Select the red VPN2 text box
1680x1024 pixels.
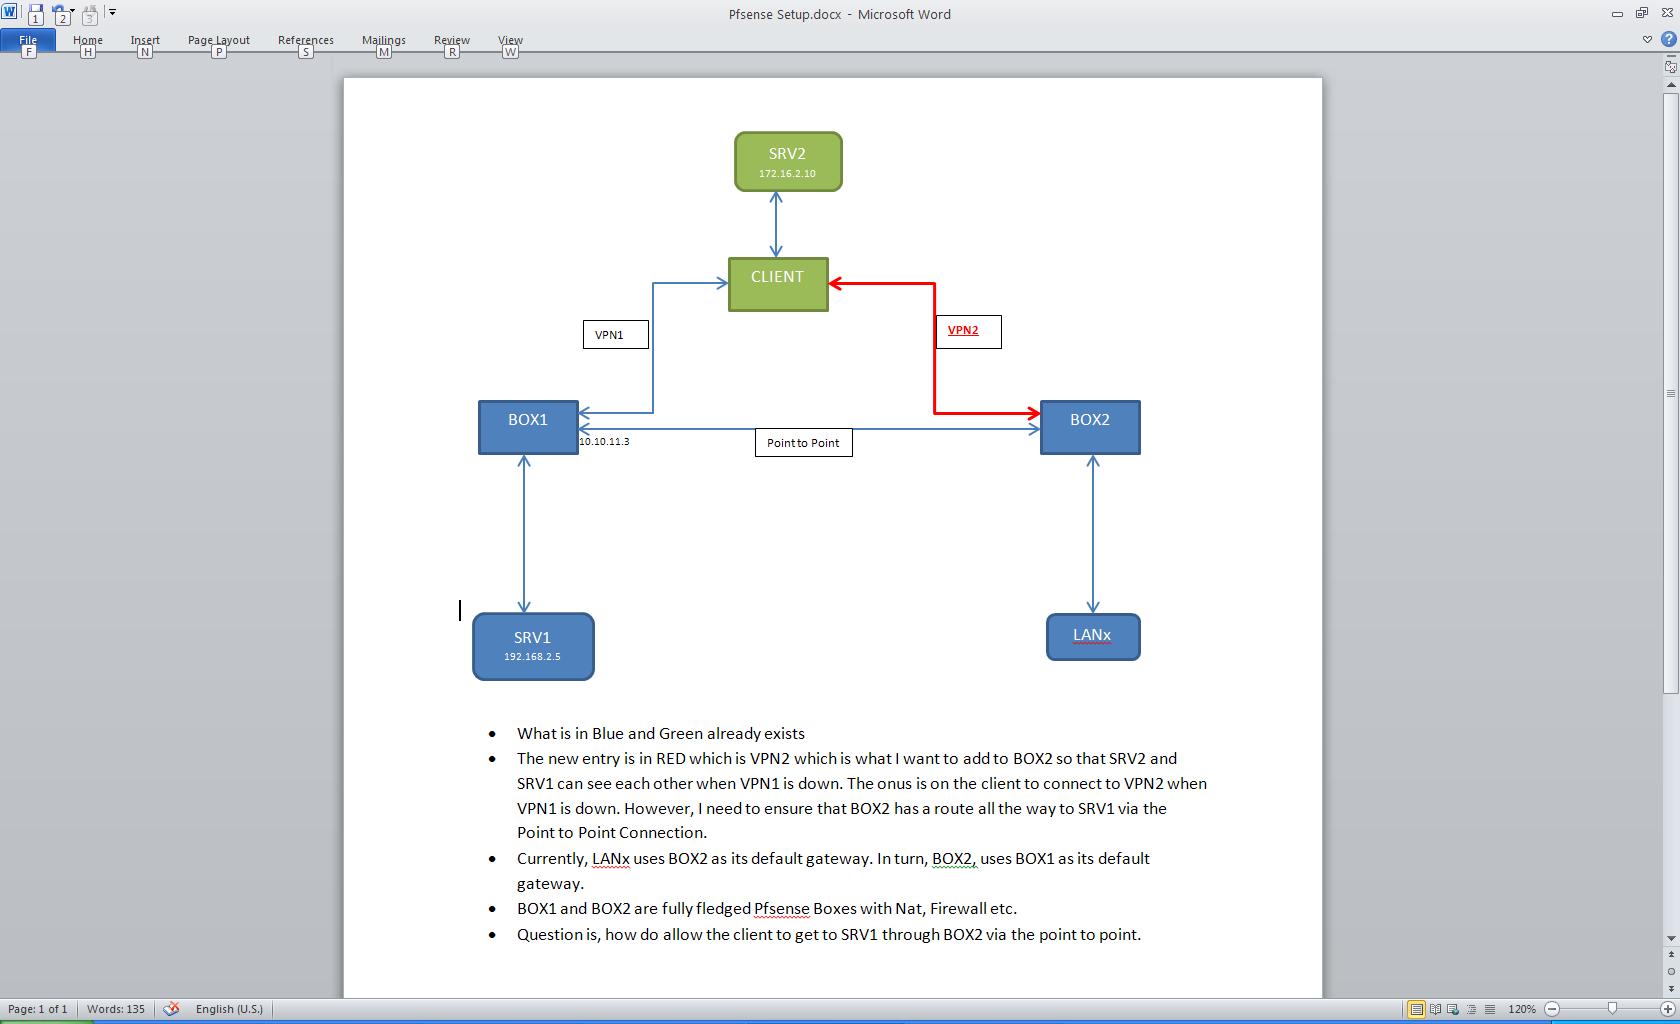pyautogui.click(x=968, y=331)
